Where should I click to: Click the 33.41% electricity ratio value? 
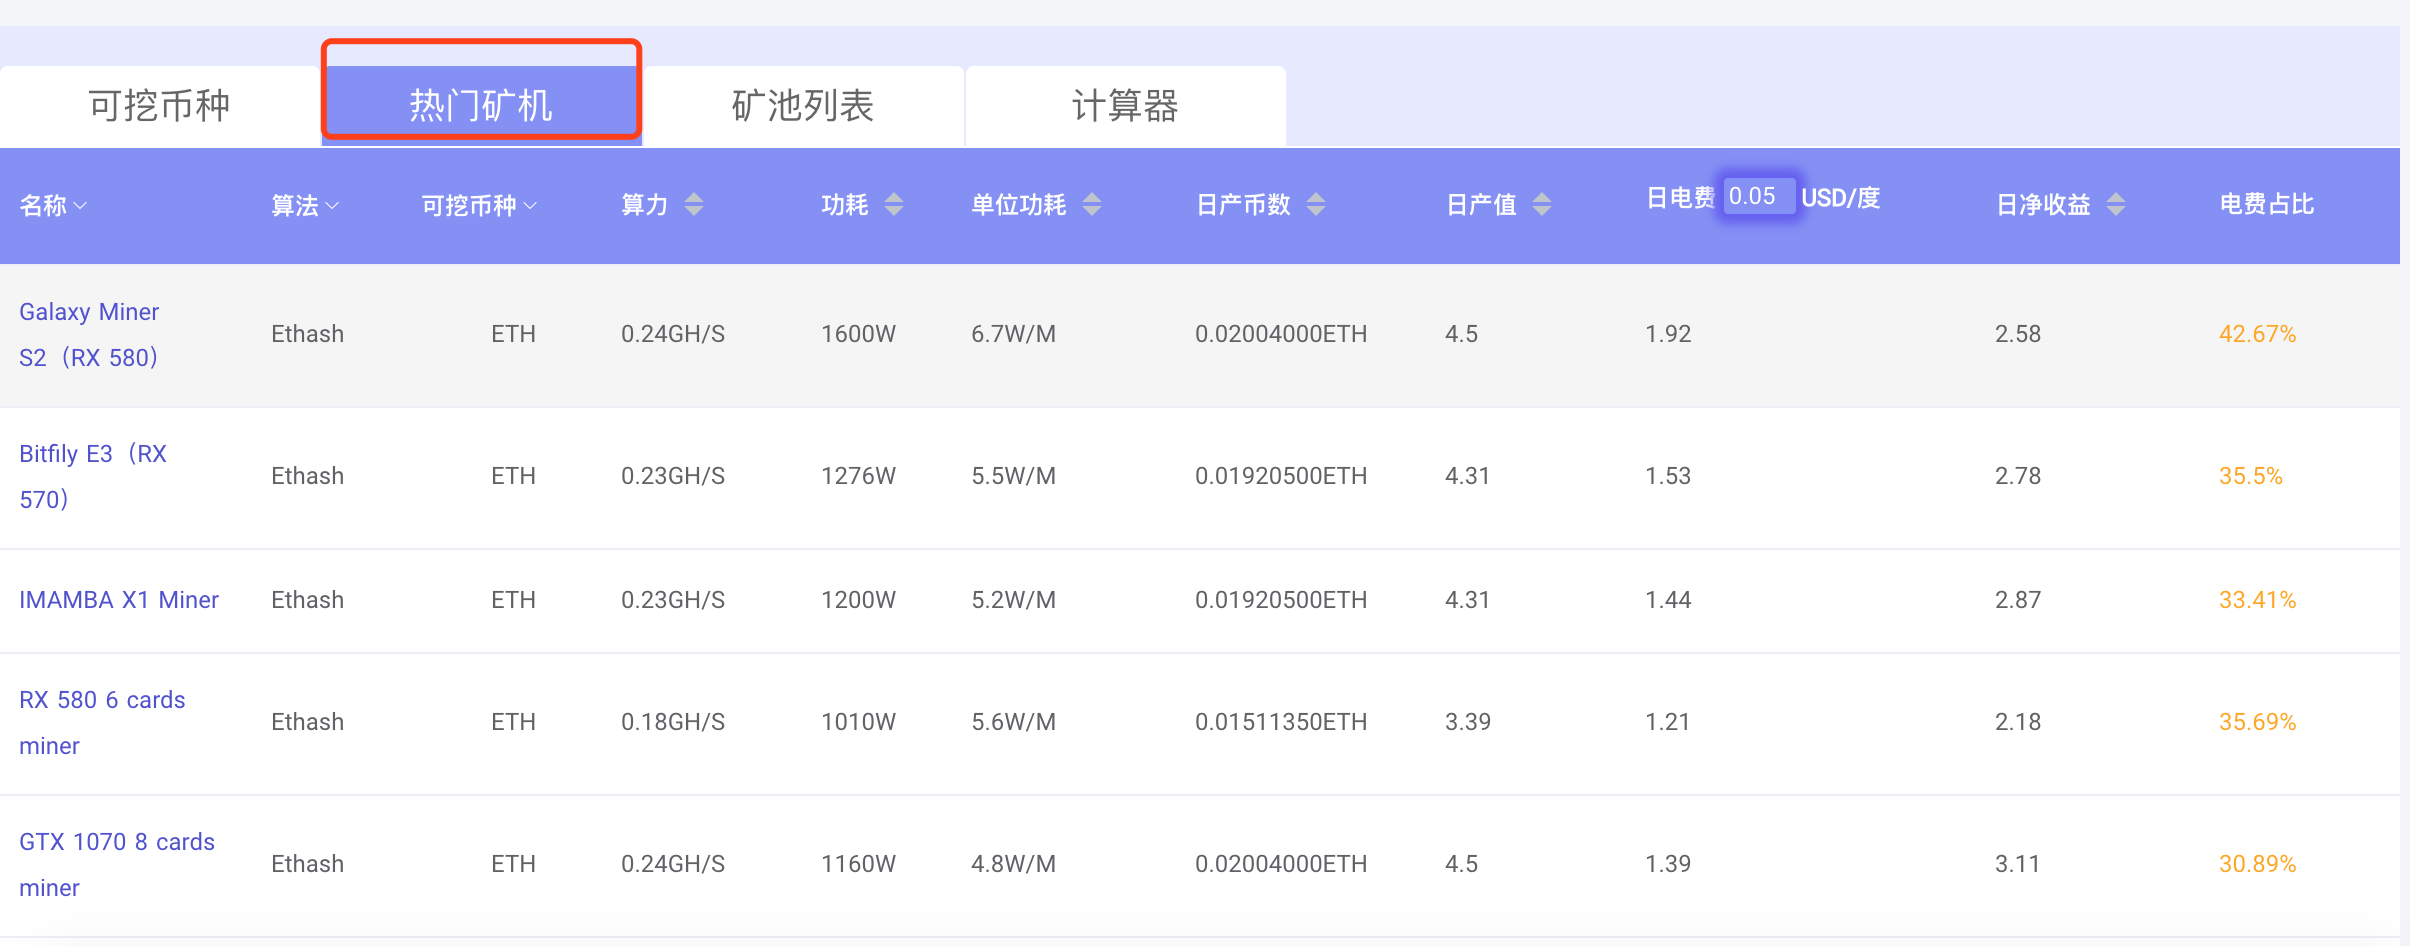(2257, 600)
